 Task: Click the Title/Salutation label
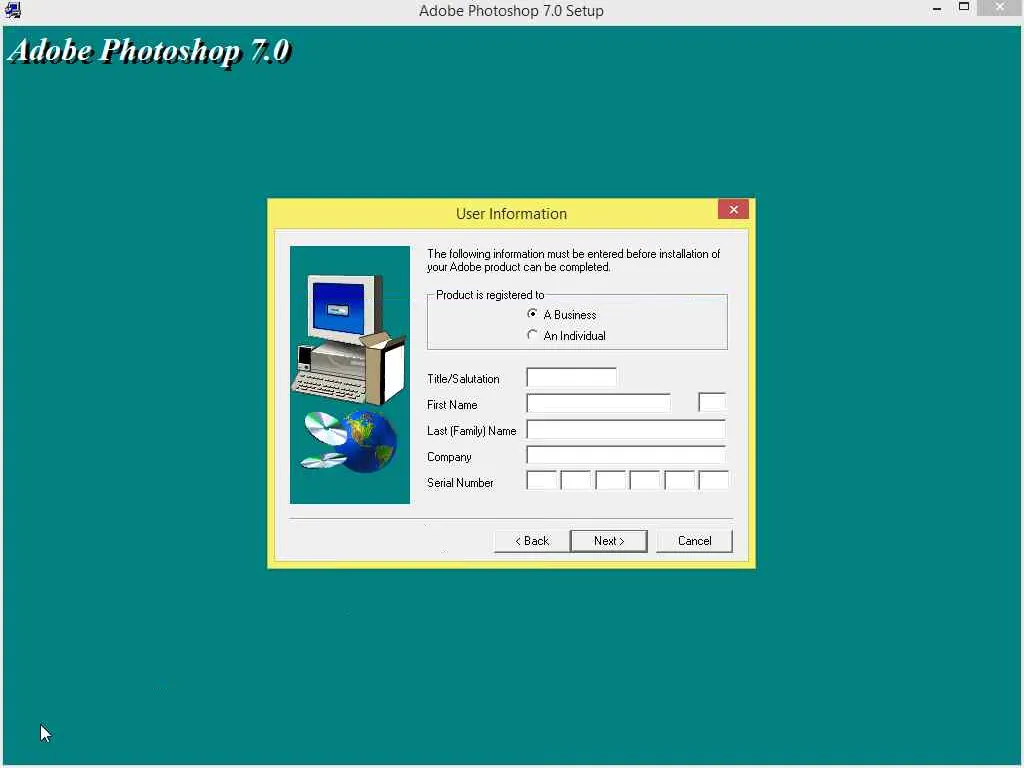[463, 379]
